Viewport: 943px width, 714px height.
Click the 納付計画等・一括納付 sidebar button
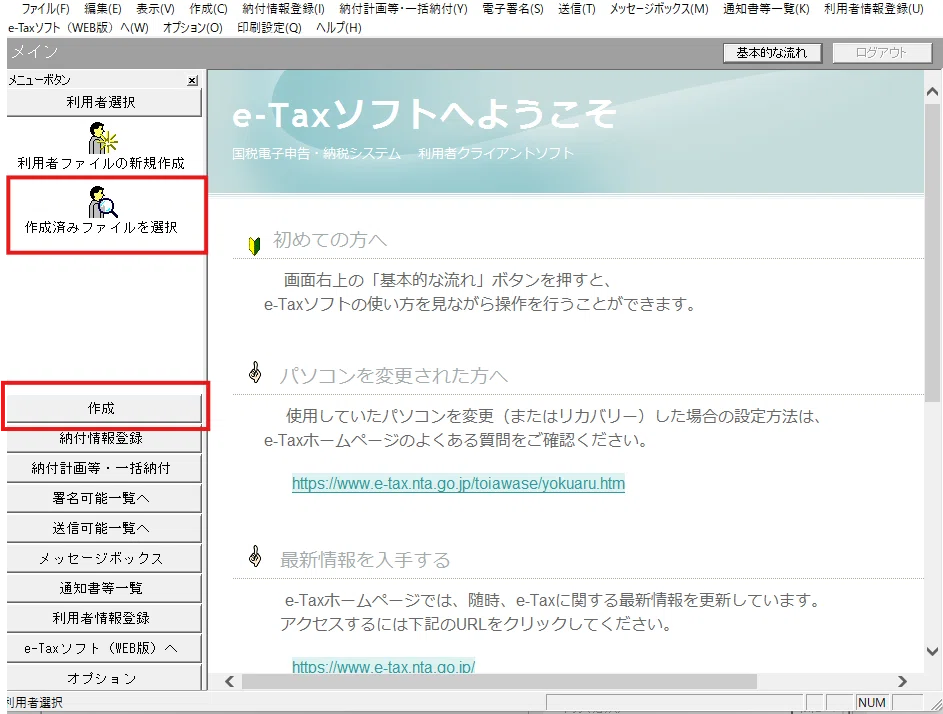(104, 469)
